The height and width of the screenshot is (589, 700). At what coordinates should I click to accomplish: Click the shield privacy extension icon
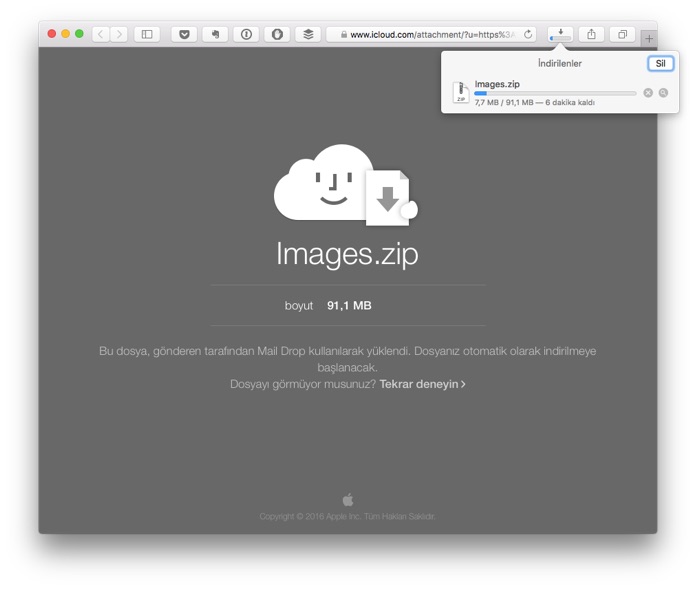[x=277, y=34]
